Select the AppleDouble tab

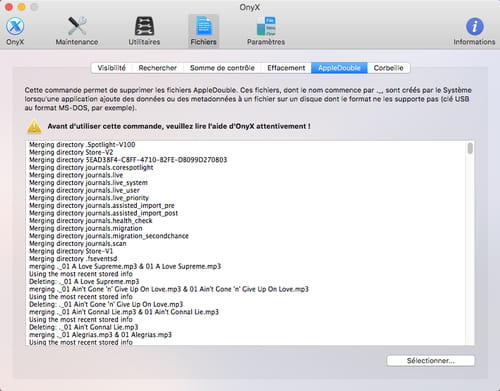339,68
